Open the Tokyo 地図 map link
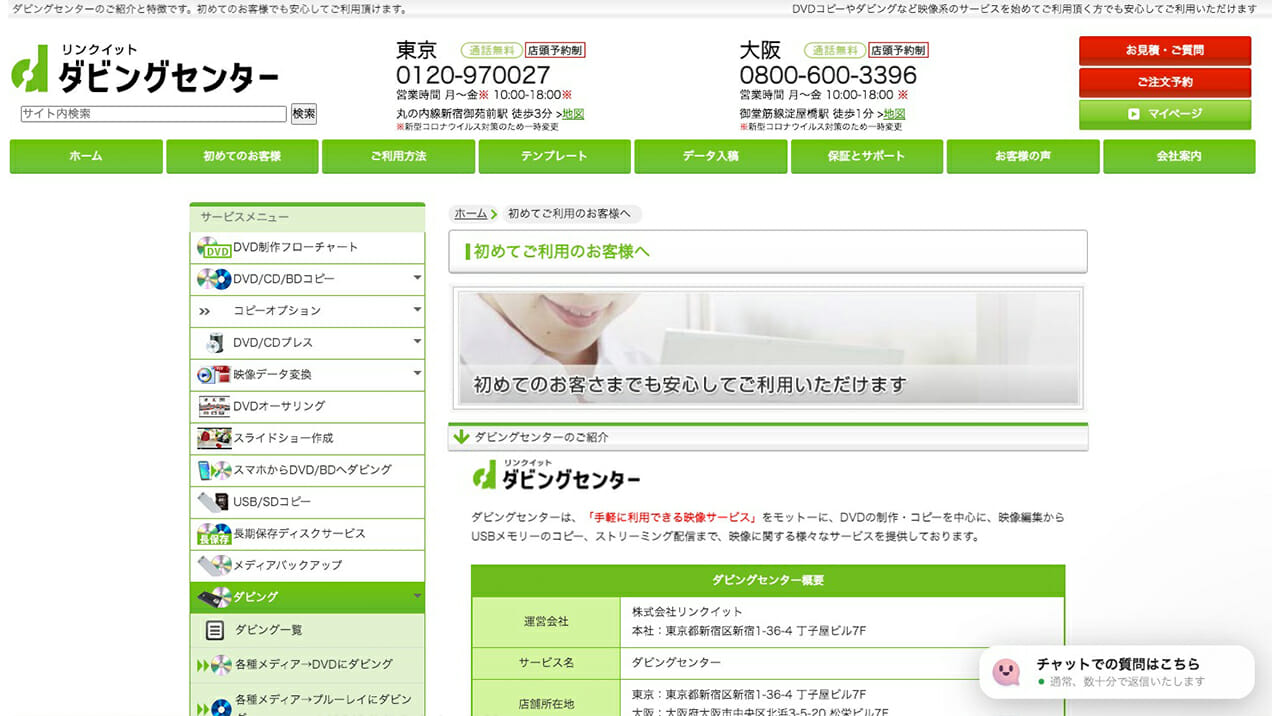The image size is (1281, 716). coord(573,114)
